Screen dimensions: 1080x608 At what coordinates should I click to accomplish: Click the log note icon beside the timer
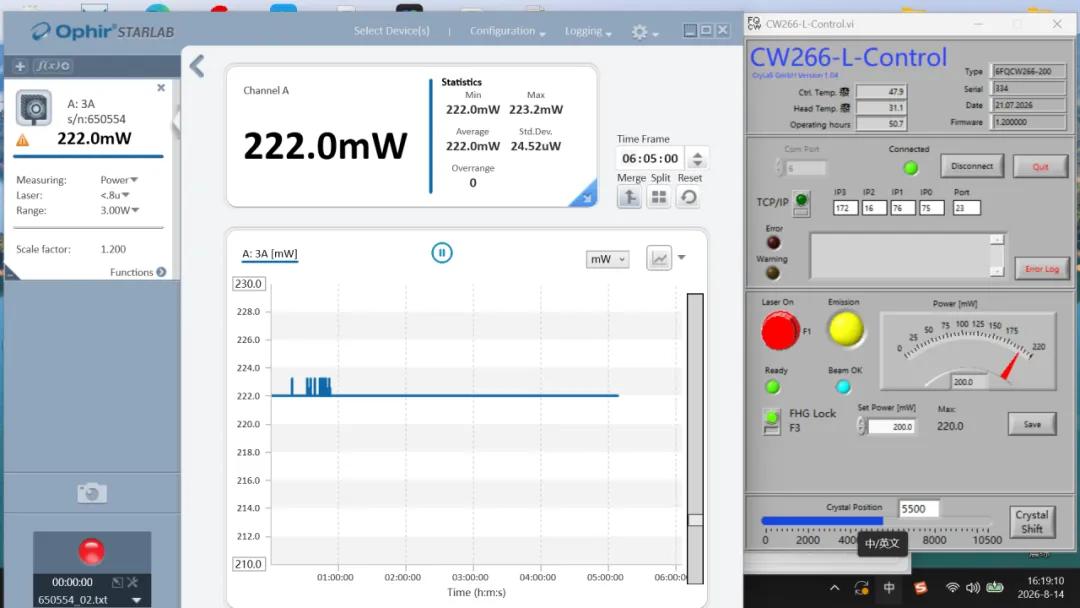[x=117, y=583]
